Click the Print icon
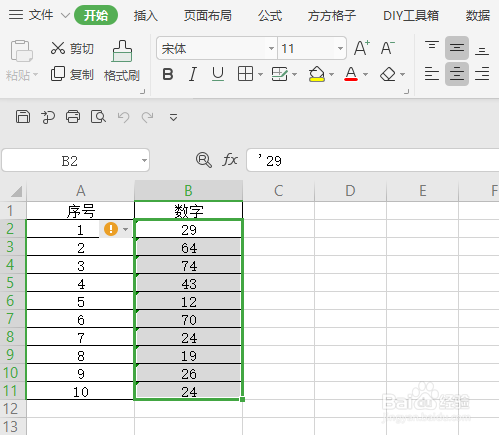 click(x=73, y=117)
